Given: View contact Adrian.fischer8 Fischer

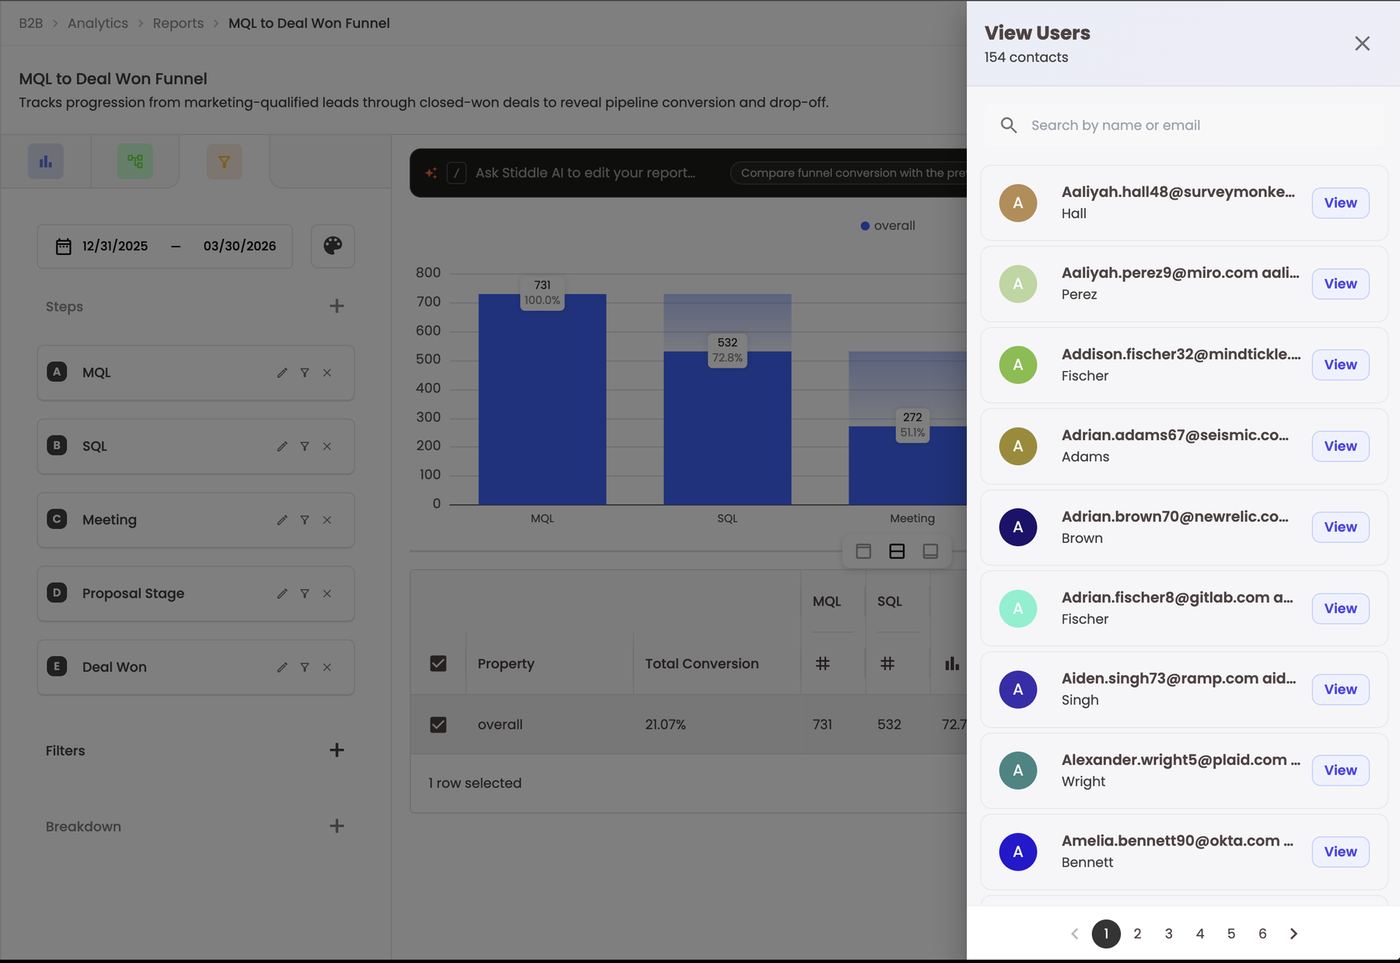Looking at the screenshot, I should (1340, 608).
